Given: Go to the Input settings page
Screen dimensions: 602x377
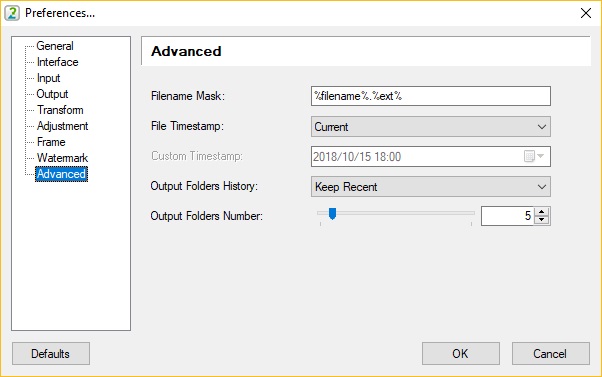Looking at the screenshot, I should pyautogui.click(x=48, y=78).
